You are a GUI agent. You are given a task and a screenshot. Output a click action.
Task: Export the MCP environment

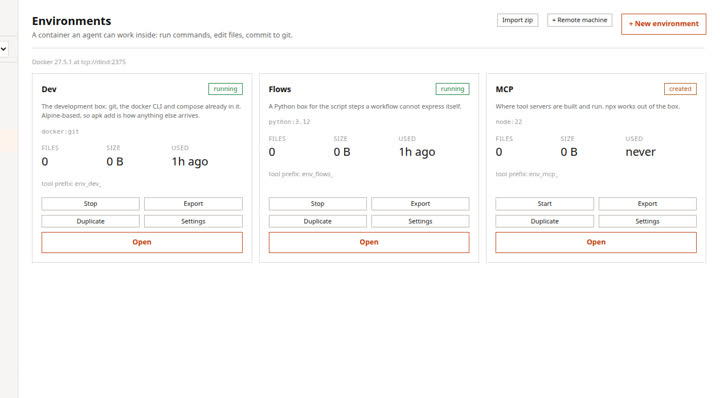tap(647, 203)
